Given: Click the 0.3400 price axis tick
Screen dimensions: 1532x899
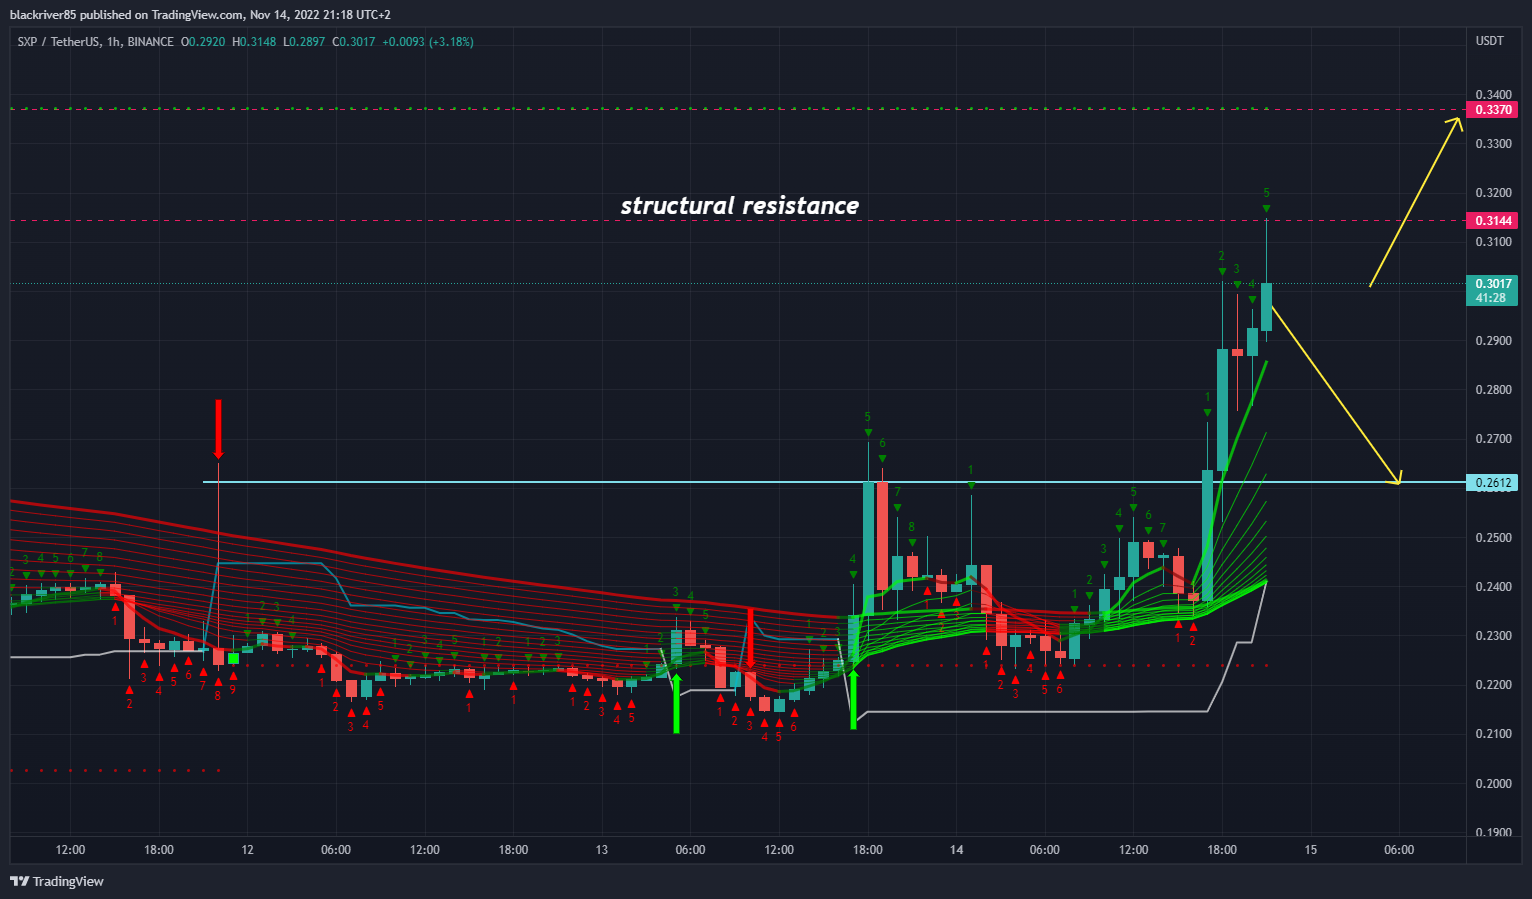Looking at the screenshot, I should pos(1493,95).
